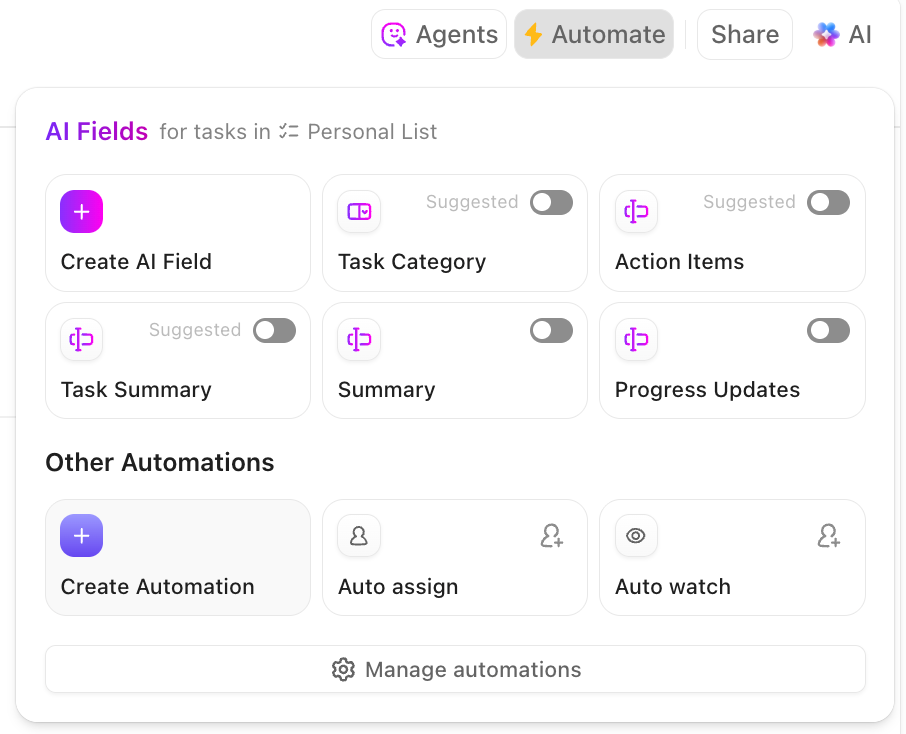Enable the Task Category toggle
This screenshot has height=734, width=906.
(x=551, y=203)
